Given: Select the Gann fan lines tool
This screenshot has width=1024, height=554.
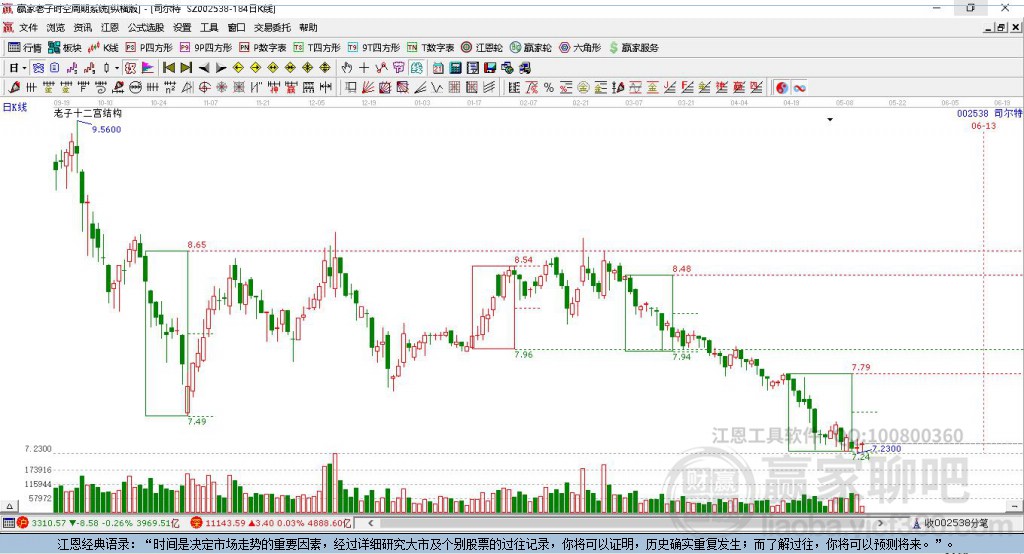Looking at the screenshot, I should point(367,87).
